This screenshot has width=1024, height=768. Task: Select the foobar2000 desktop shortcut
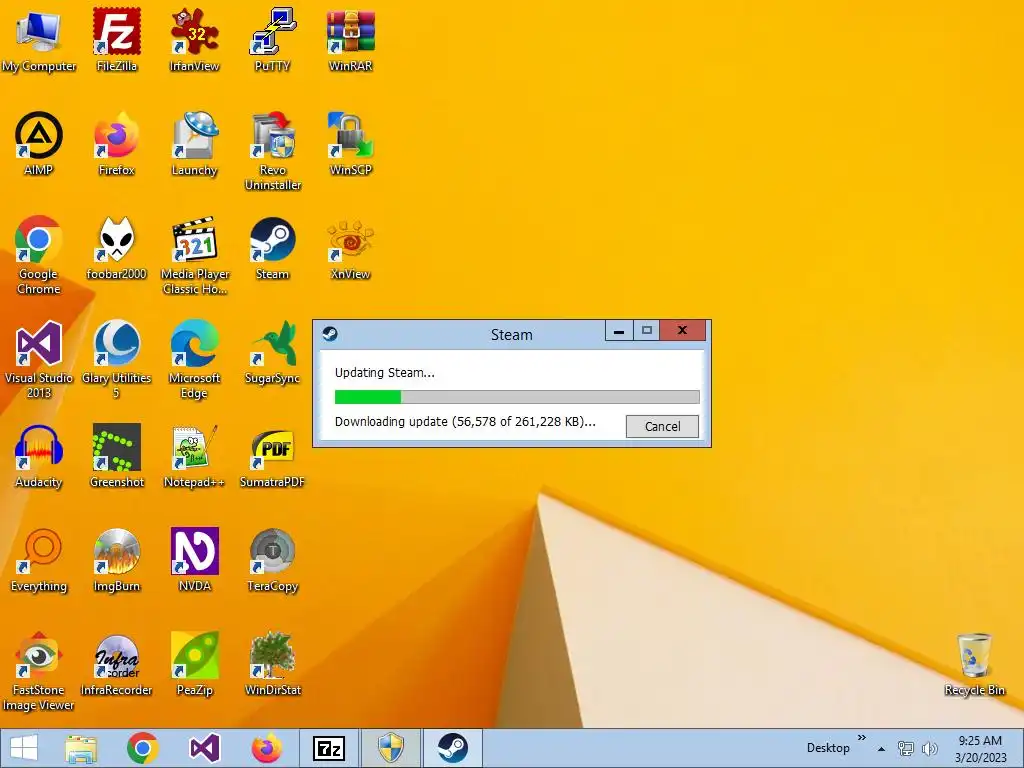coord(116,248)
